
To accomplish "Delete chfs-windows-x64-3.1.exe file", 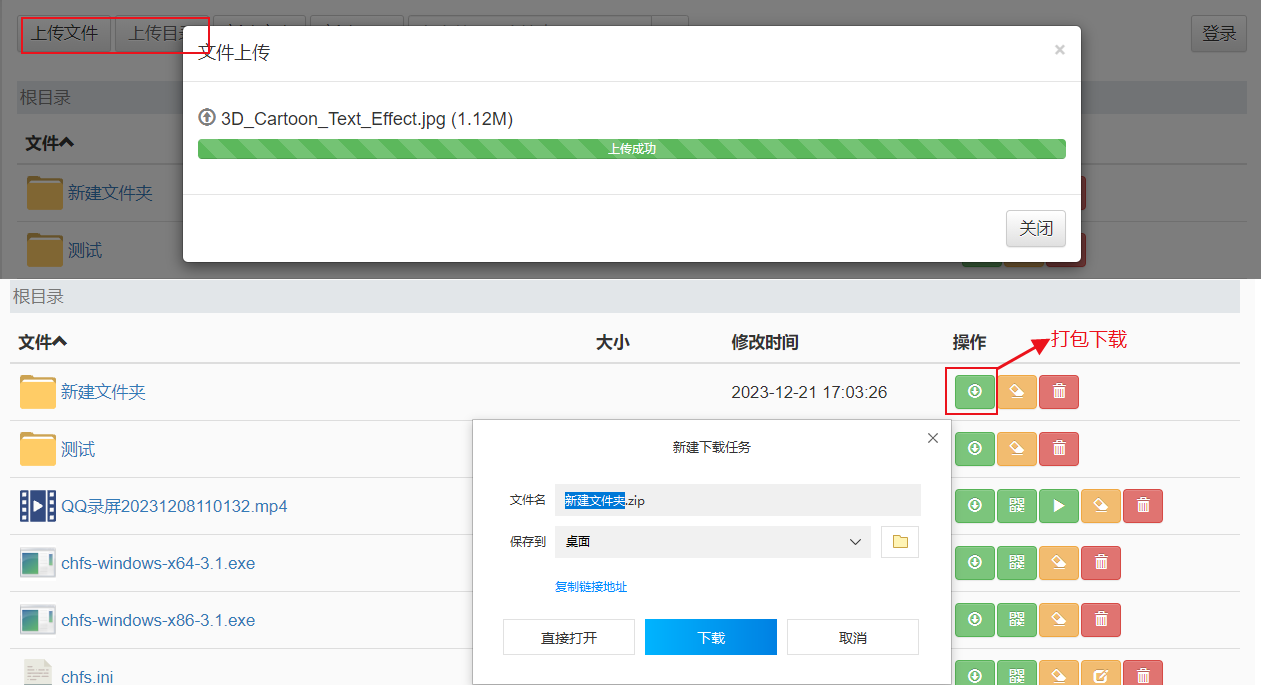I will [1101, 563].
